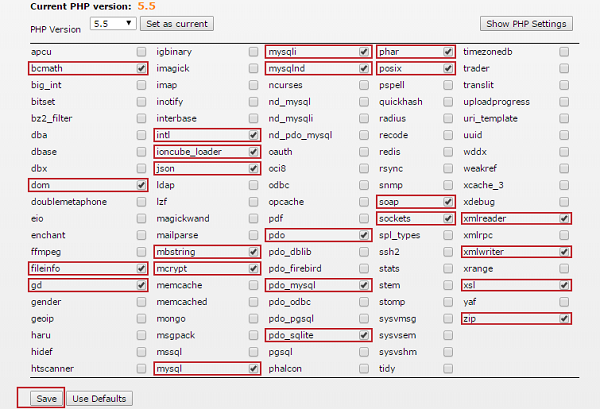Turn off the soap extension checkbox
600x409 pixels.
coord(447,201)
